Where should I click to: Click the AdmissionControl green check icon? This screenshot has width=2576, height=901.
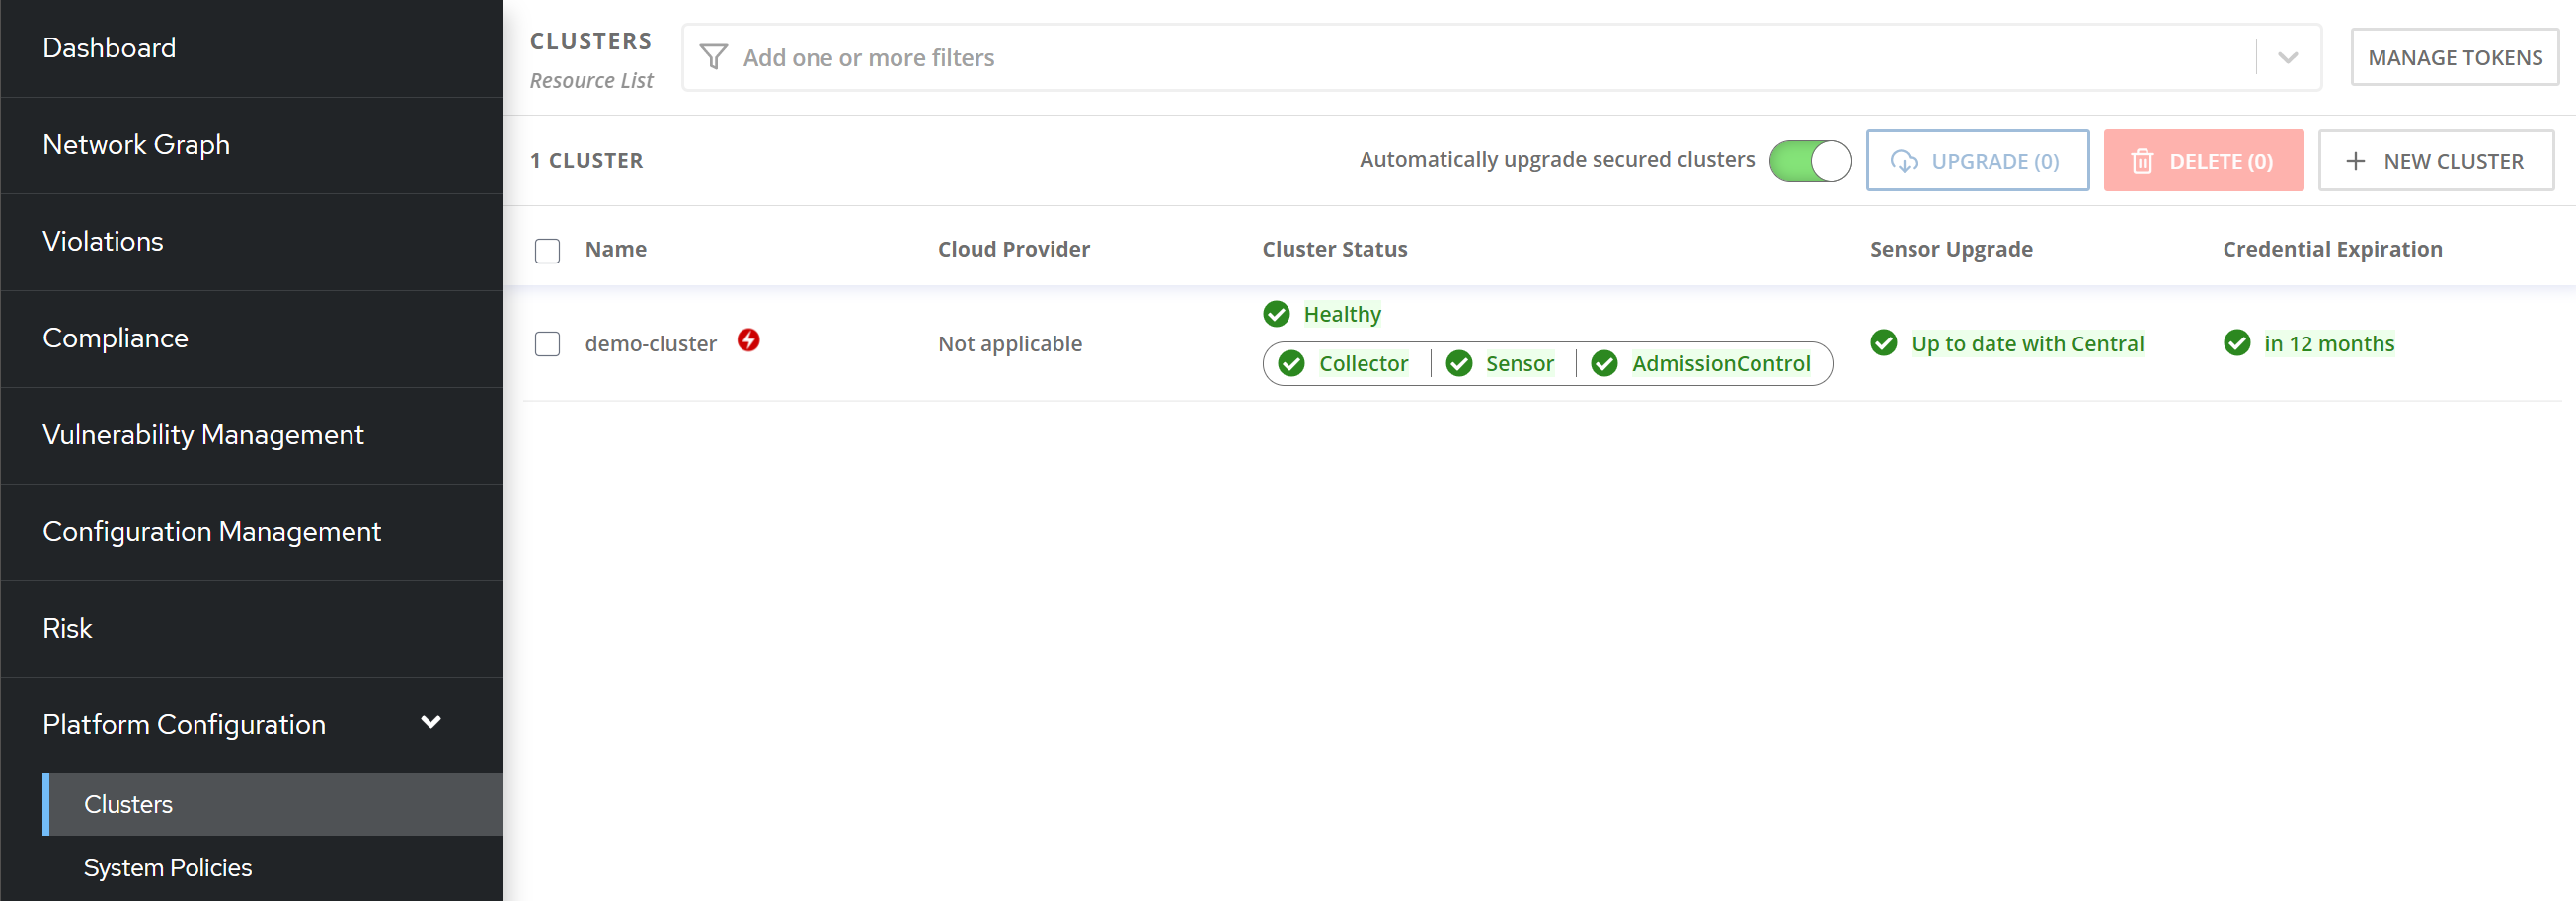(1604, 363)
